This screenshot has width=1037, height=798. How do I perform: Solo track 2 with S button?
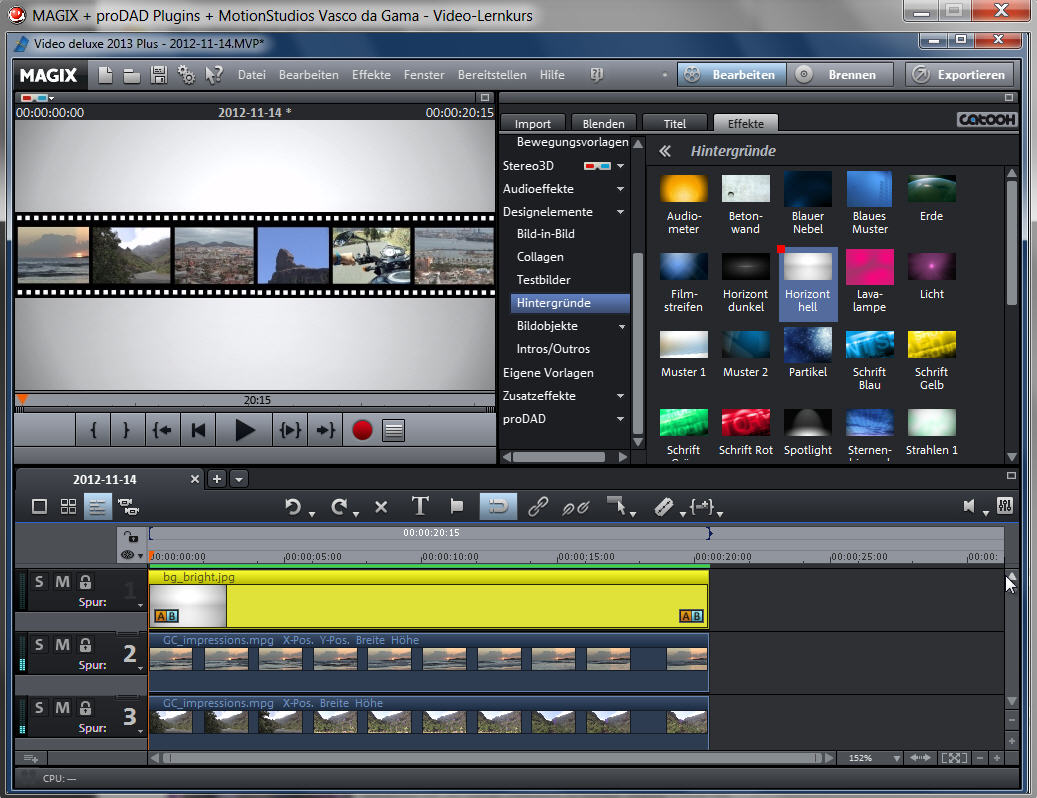(x=39, y=645)
